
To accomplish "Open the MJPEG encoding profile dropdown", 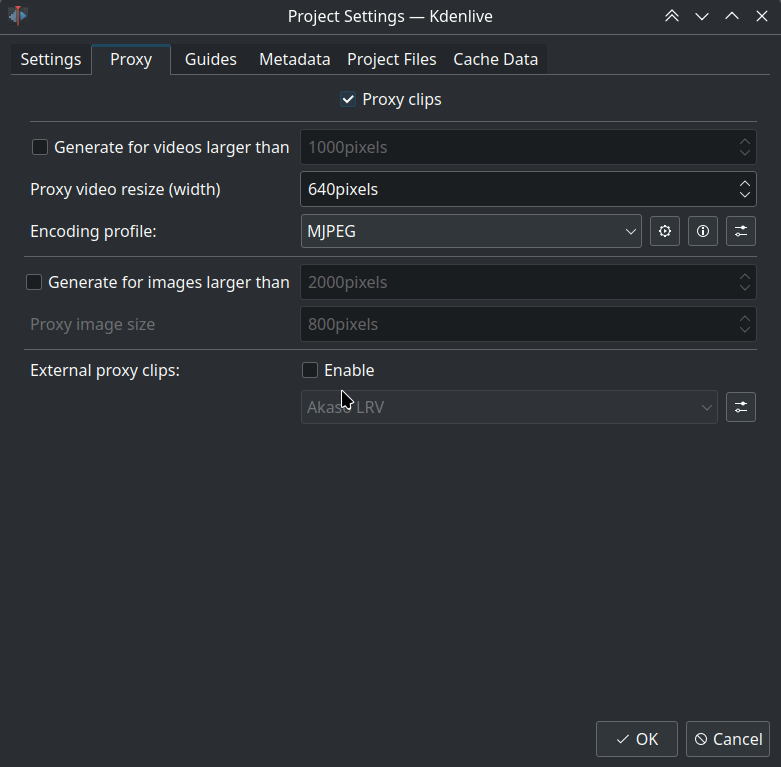I will click(471, 231).
